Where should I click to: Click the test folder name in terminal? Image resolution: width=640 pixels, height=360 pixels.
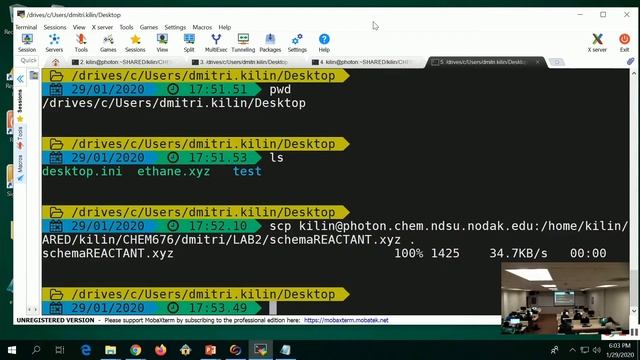pos(247,171)
